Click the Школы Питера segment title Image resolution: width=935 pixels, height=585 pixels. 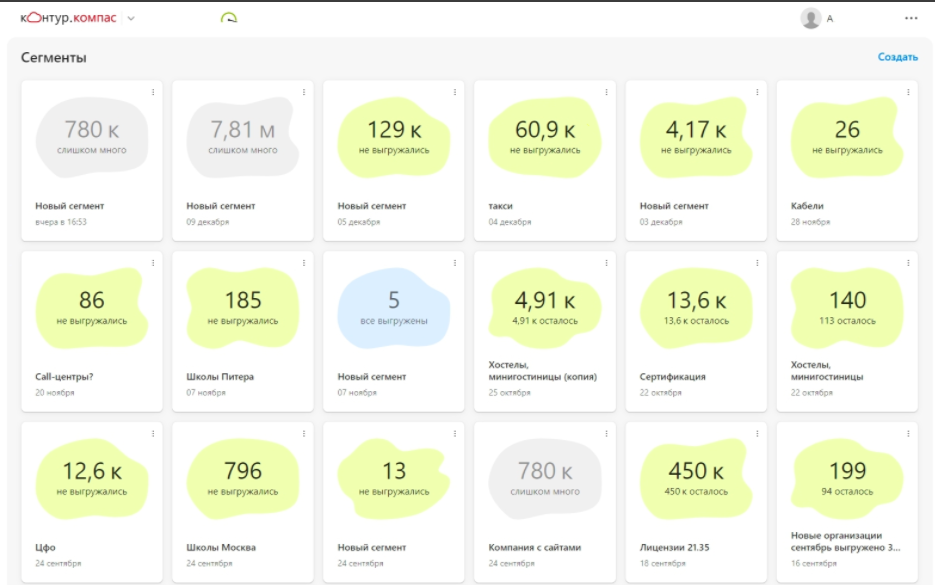click(220, 377)
